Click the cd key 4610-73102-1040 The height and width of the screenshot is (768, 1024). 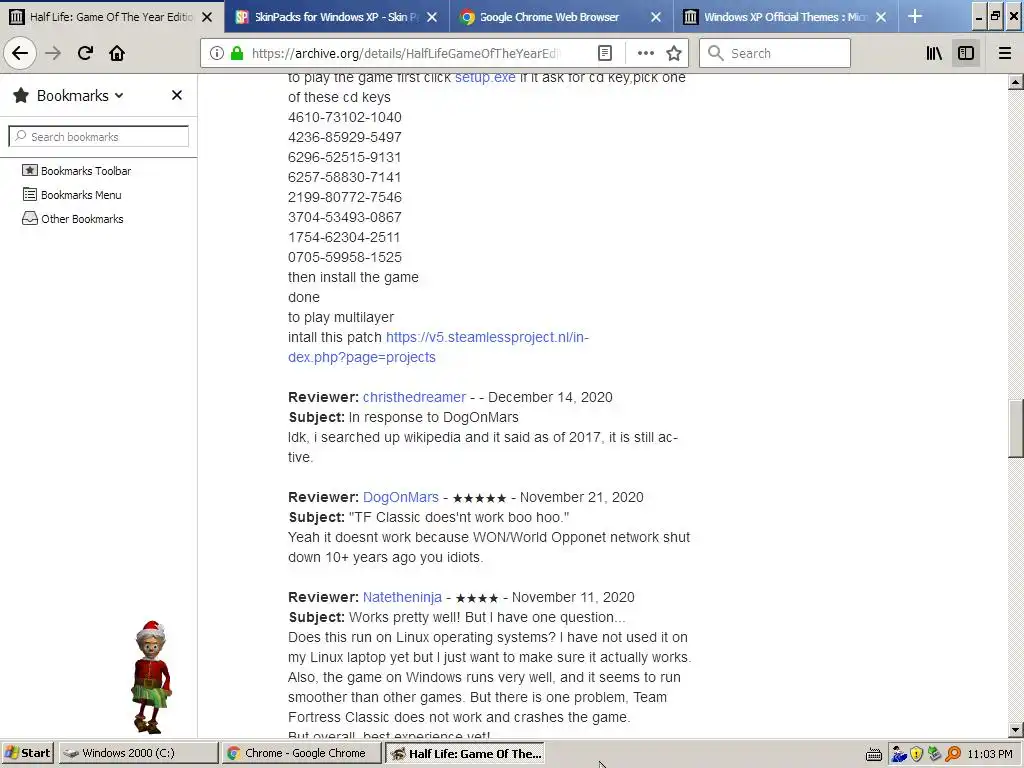click(x=345, y=117)
